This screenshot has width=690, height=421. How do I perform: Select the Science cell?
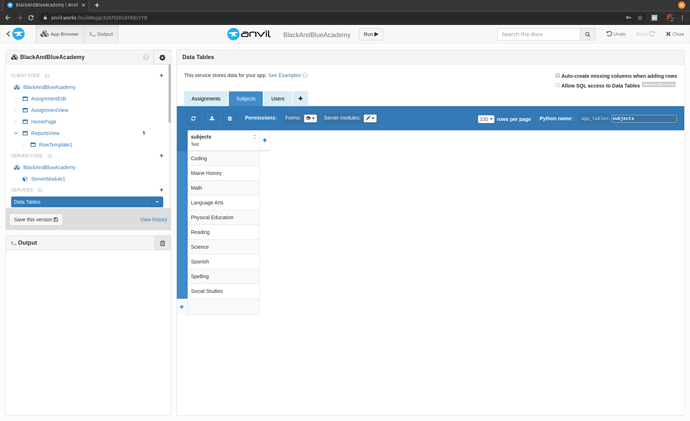point(224,247)
